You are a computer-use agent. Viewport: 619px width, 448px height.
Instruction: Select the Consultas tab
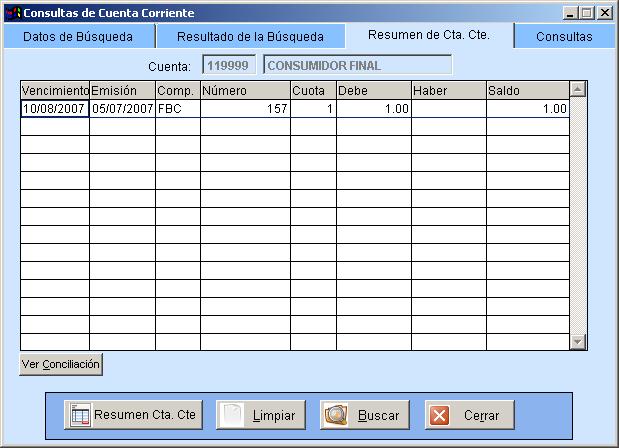[x=564, y=37]
